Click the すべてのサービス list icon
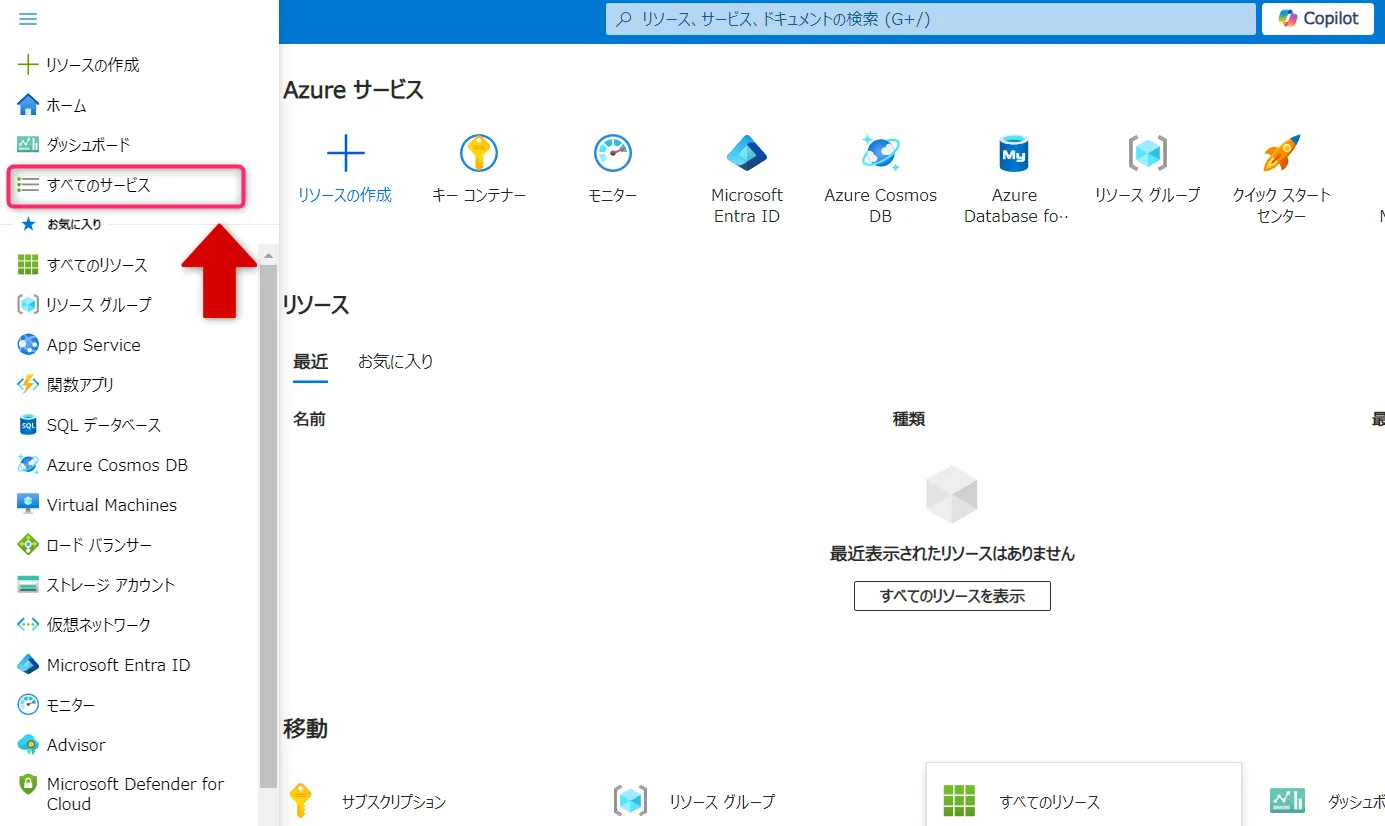This screenshot has width=1385, height=826. pyautogui.click(x=28, y=185)
